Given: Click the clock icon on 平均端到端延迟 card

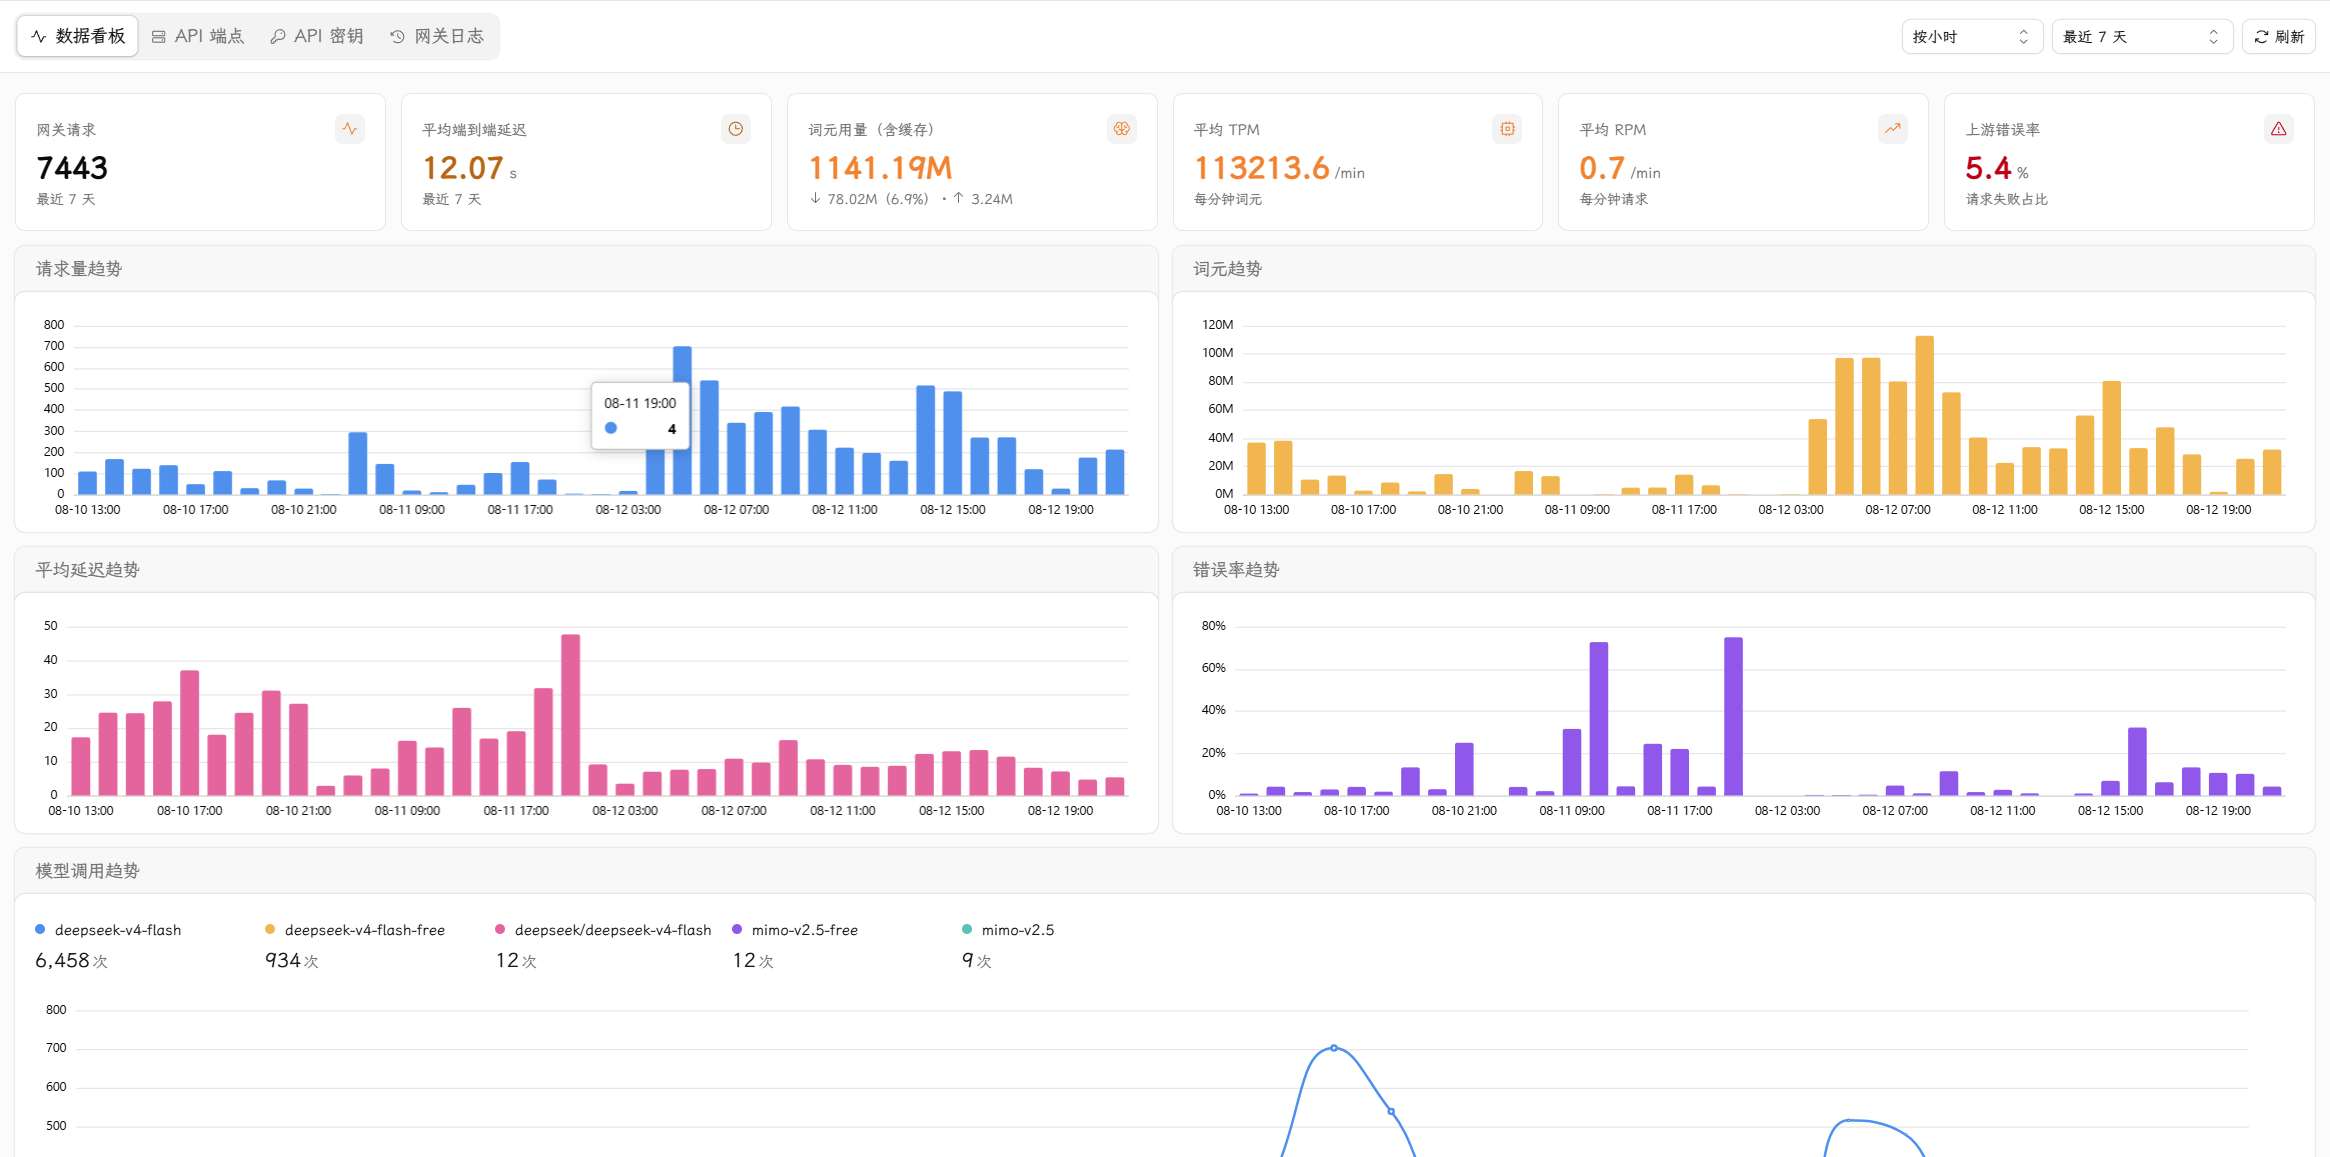Looking at the screenshot, I should [x=735, y=129].
